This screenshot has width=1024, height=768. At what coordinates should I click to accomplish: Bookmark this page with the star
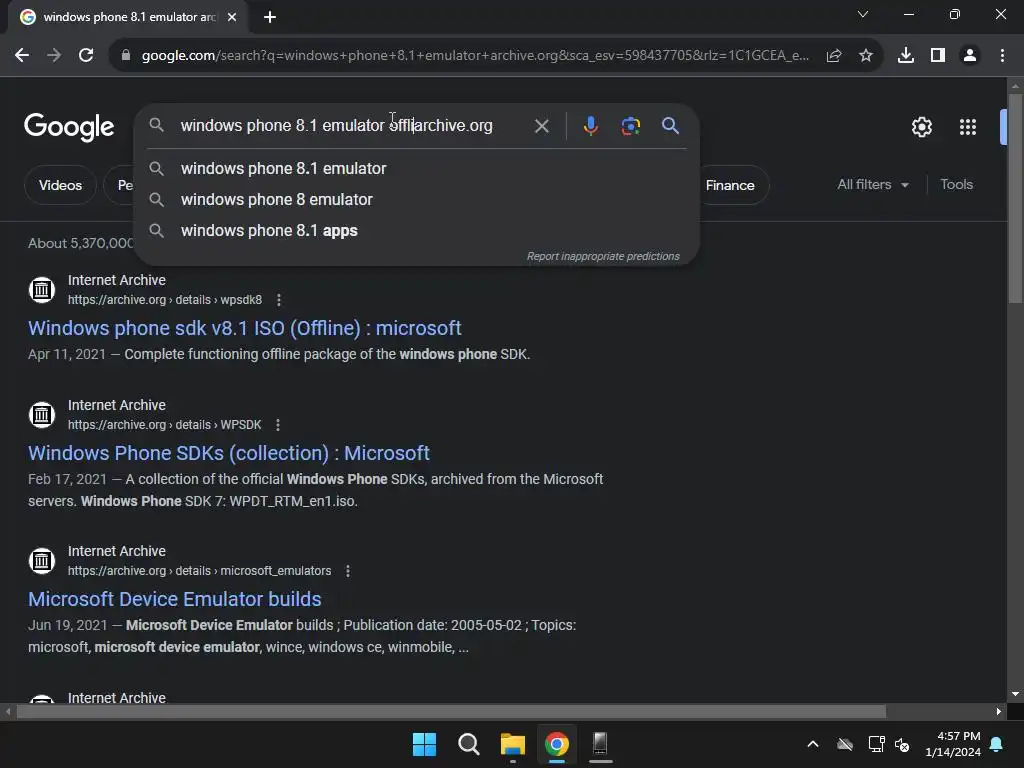coord(866,56)
